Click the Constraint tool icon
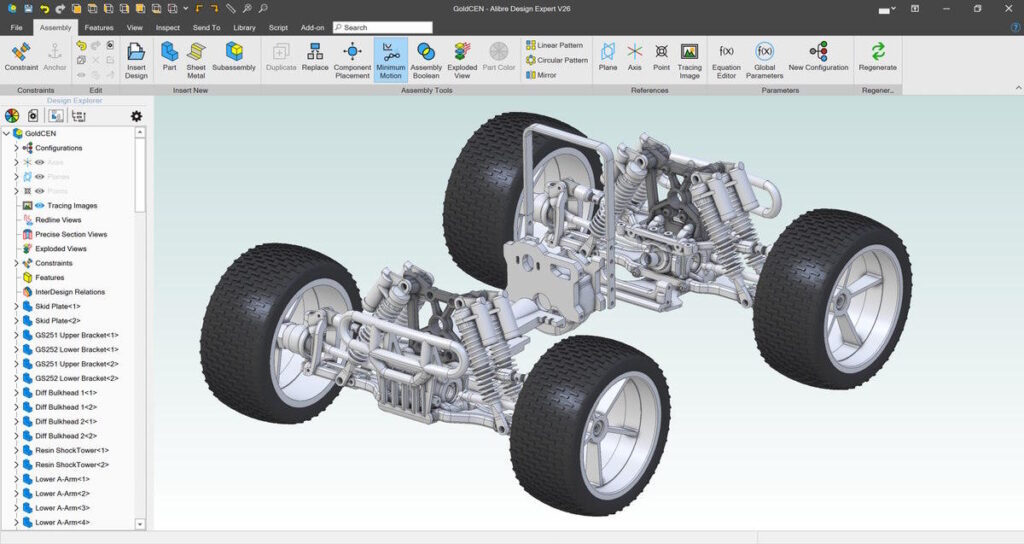This screenshot has height=544, width=1024. pyautogui.click(x=21, y=52)
